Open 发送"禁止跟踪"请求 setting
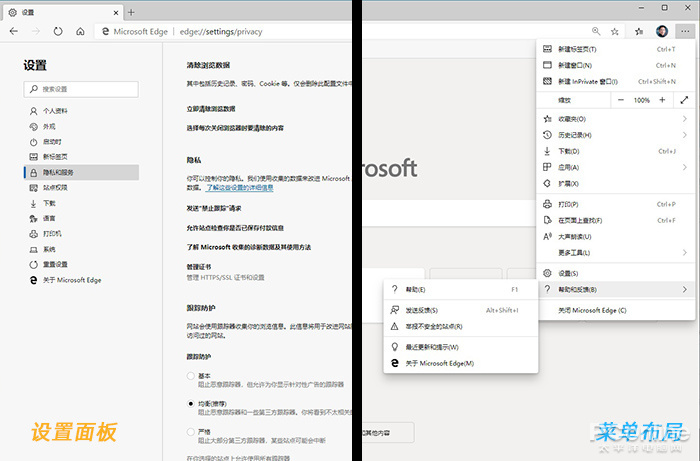The width and height of the screenshot is (700, 461). pos(214,208)
